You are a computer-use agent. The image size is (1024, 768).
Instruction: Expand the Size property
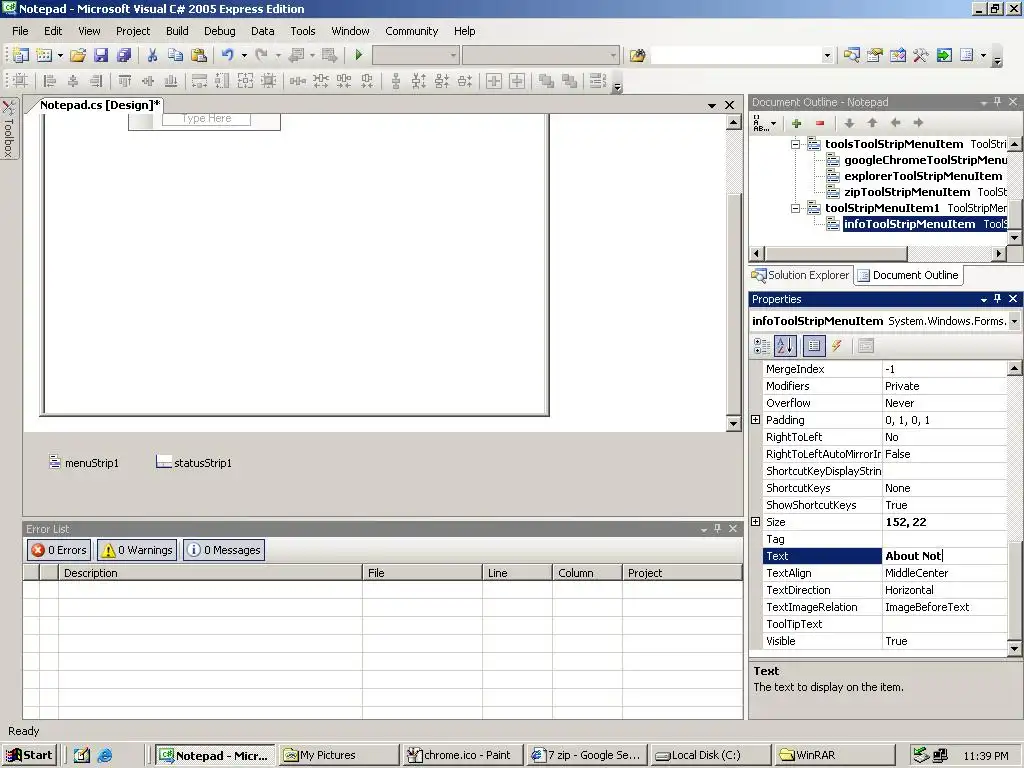756,522
